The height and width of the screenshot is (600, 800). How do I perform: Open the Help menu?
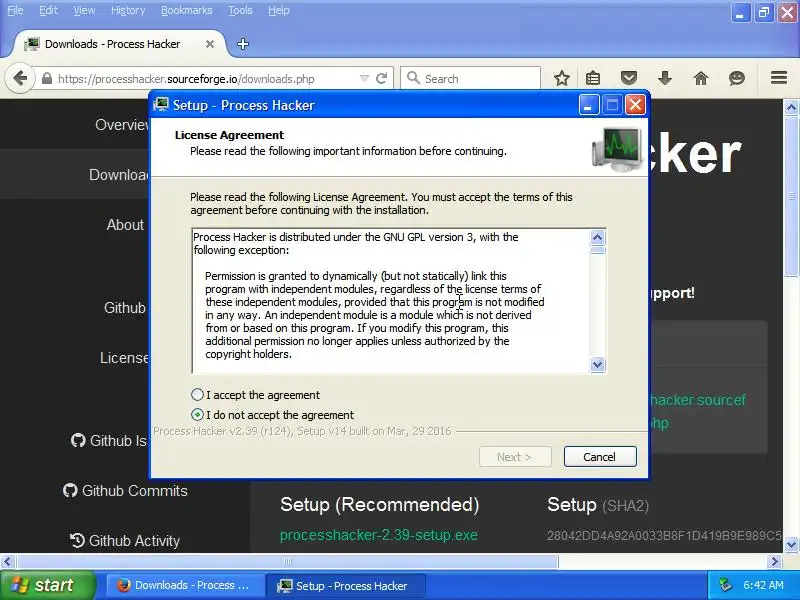point(279,10)
